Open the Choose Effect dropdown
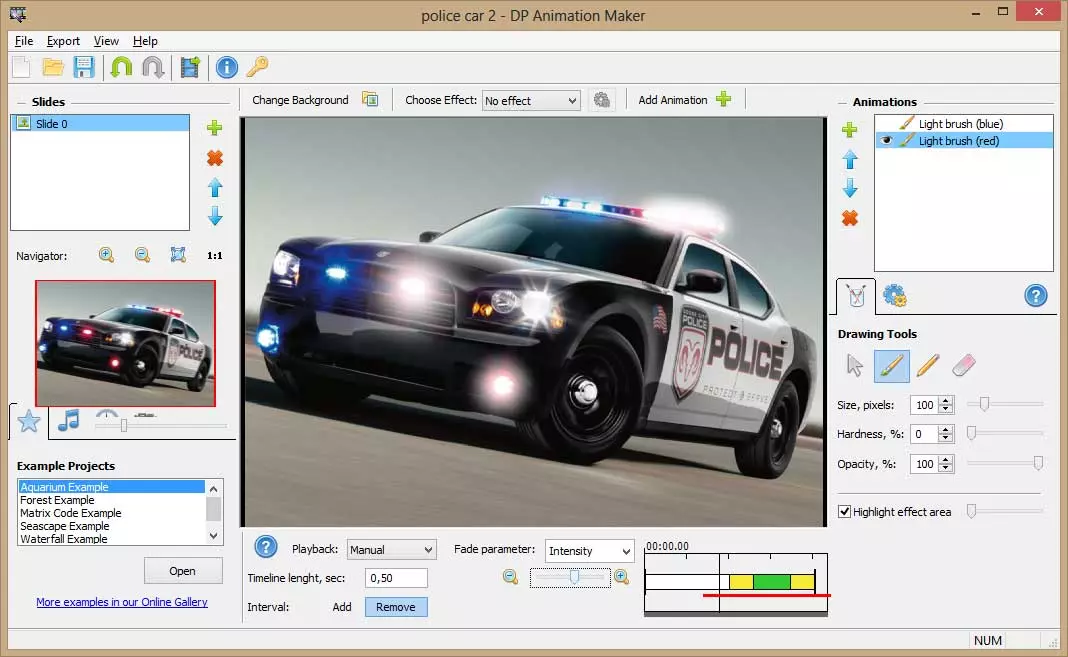 point(531,101)
